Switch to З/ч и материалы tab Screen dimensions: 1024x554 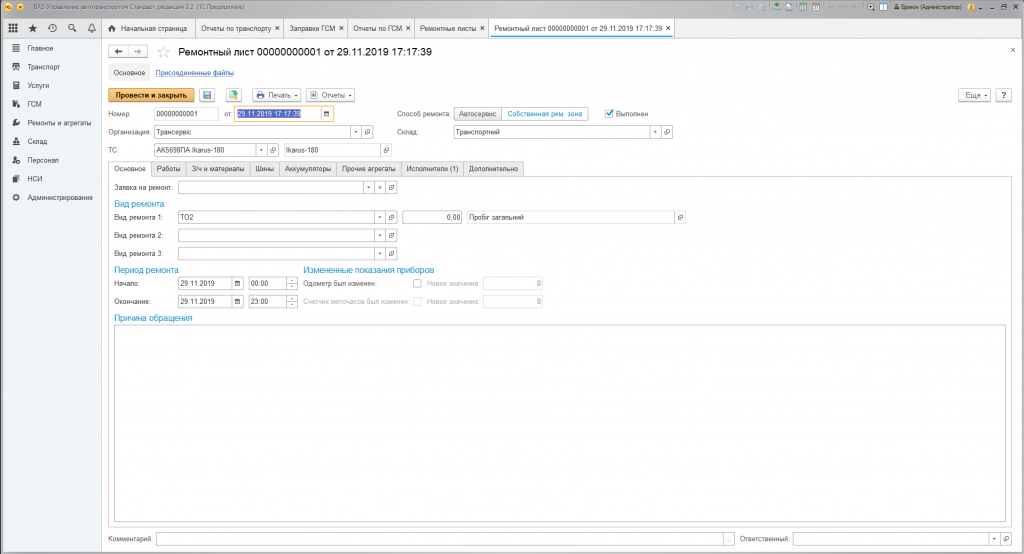pyautogui.click(x=218, y=169)
